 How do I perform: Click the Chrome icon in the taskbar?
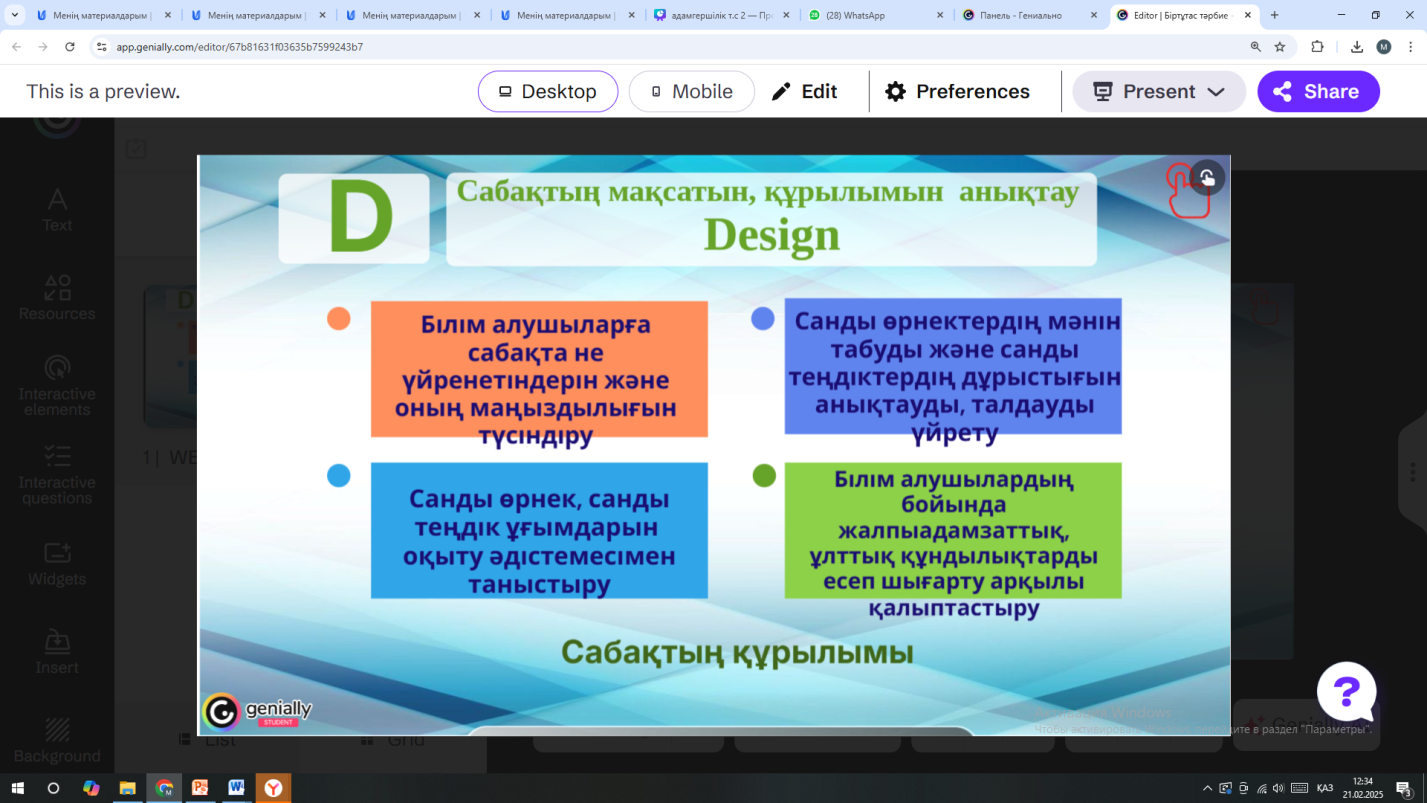coord(164,788)
